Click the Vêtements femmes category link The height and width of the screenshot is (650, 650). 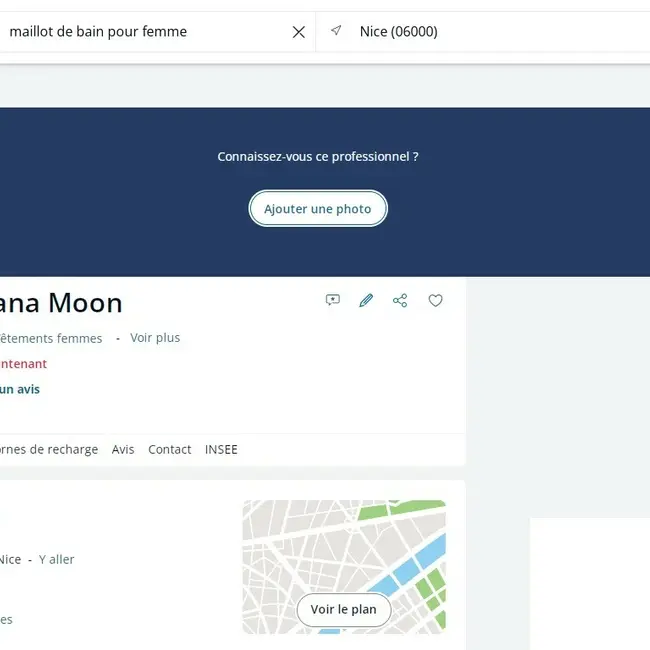click(51, 338)
